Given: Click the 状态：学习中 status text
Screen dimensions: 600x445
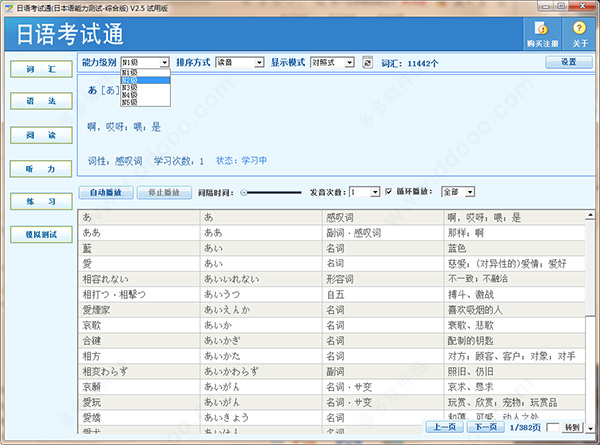Looking at the screenshot, I should [241, 160].
